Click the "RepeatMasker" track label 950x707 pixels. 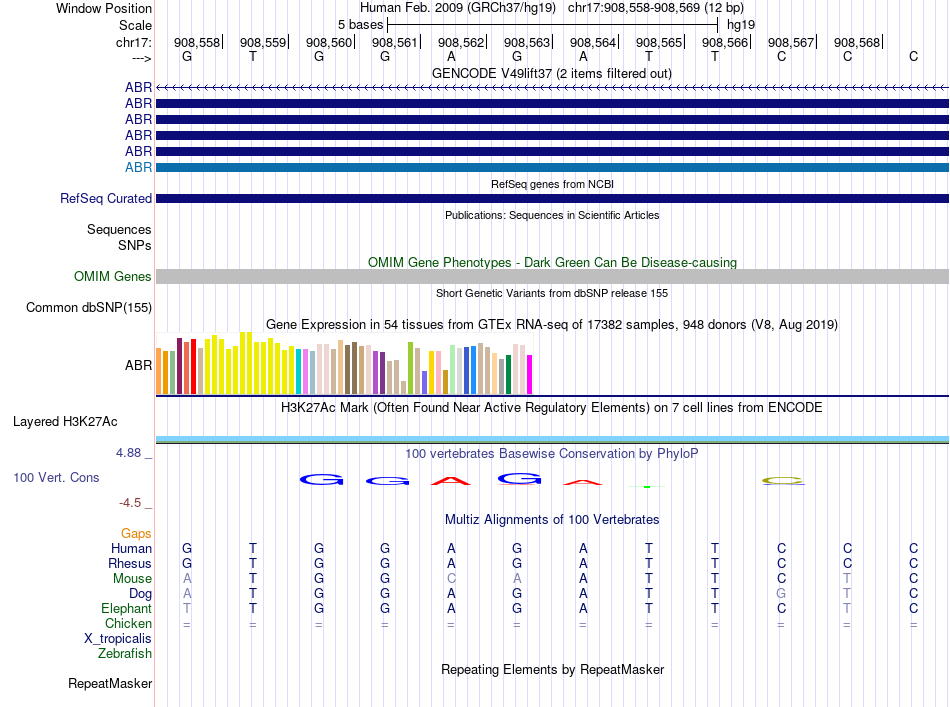(x=110, y=683)
